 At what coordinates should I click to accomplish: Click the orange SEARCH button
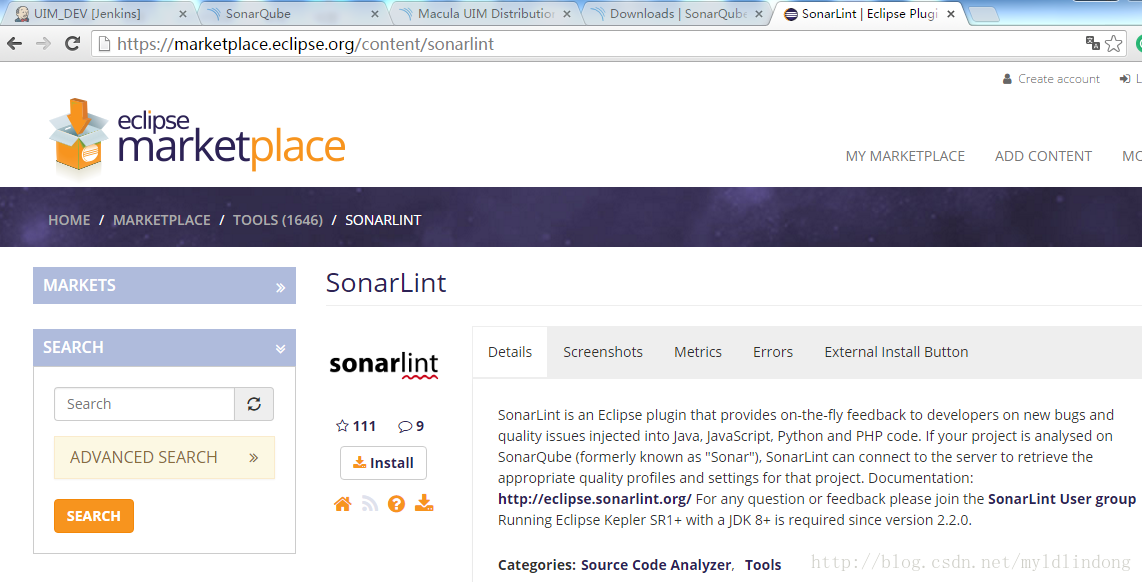coord(94,516)
